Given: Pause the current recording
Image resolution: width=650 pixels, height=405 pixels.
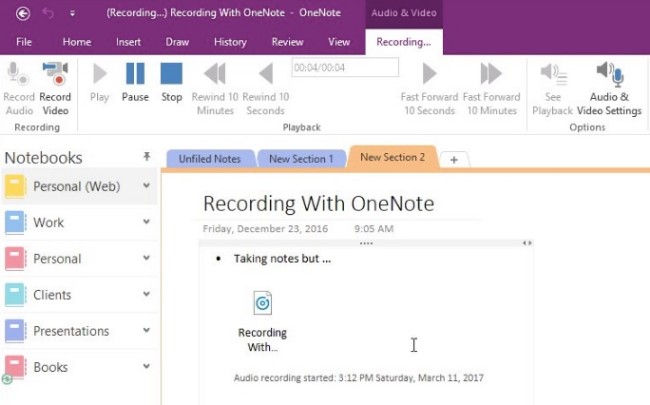Looking at the screenshot, I should click(x=135, y=82).
